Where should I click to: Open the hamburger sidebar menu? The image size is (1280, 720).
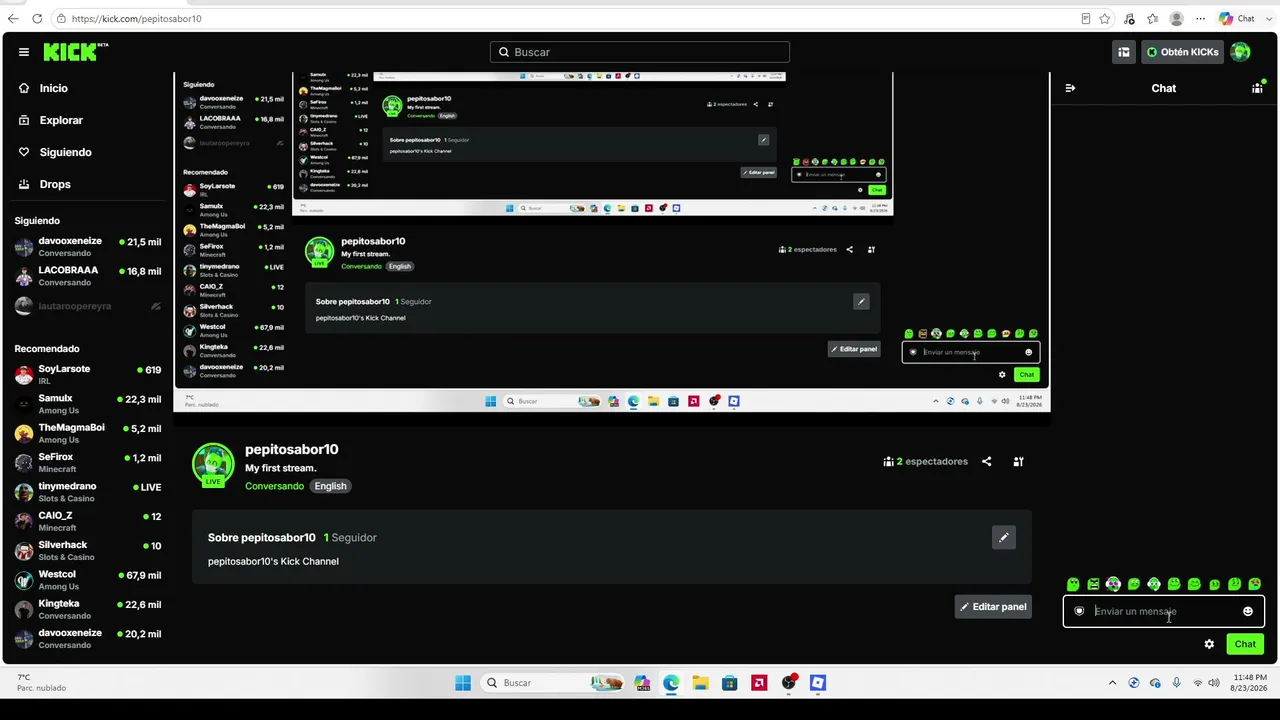coord(23,52)
